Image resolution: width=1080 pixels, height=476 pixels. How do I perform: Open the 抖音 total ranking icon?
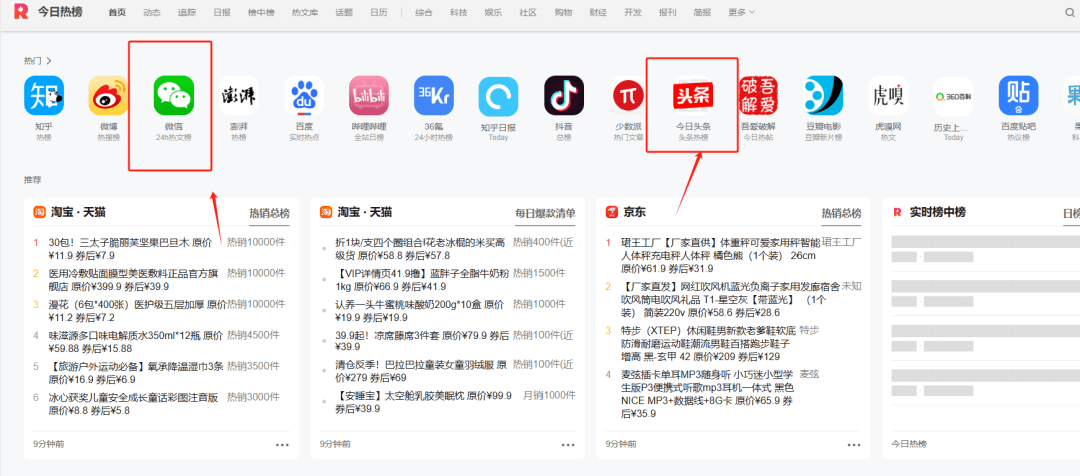click(x=564, y=95)
